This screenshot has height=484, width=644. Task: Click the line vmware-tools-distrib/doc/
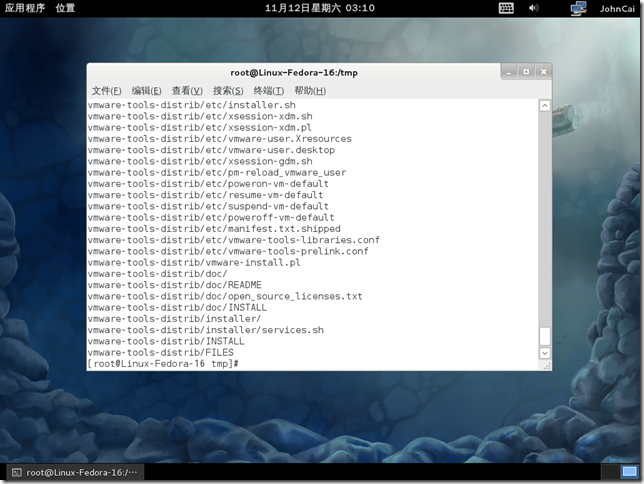pos(157,274)
